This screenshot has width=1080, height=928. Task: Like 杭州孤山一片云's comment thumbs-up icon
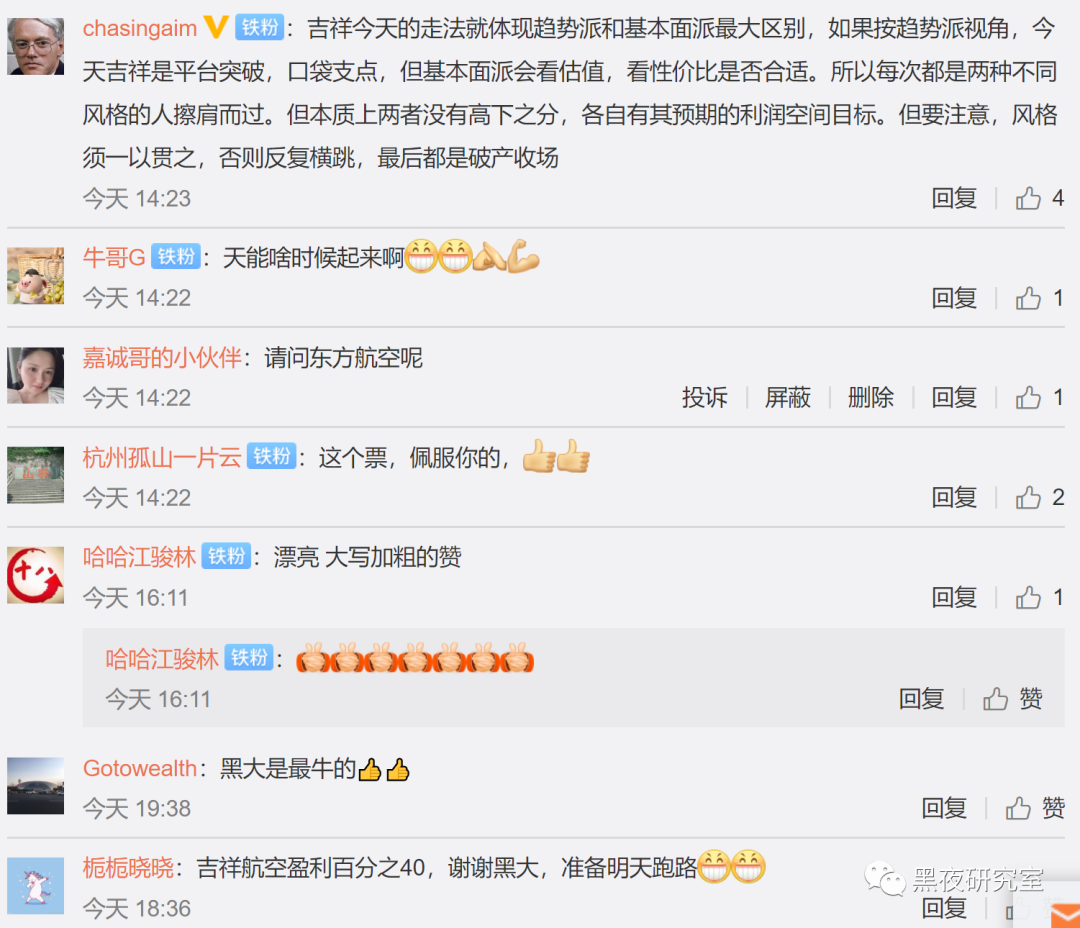pos(1028,497)
